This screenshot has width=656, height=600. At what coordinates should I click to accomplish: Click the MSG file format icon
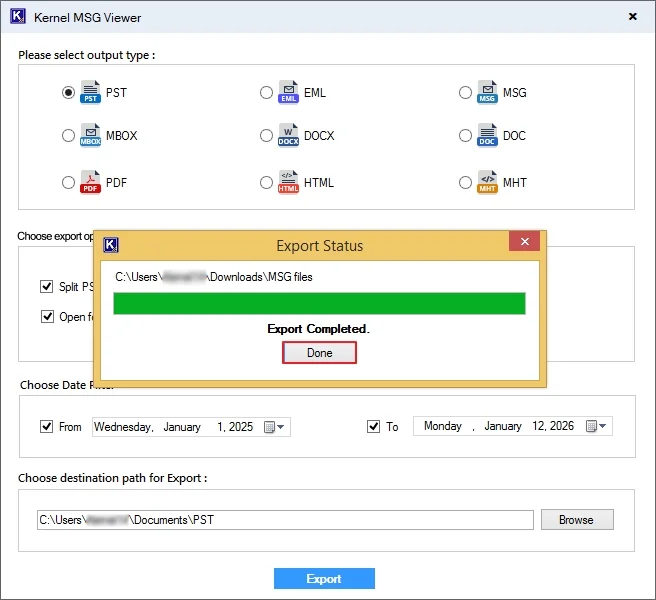(488, 93)
